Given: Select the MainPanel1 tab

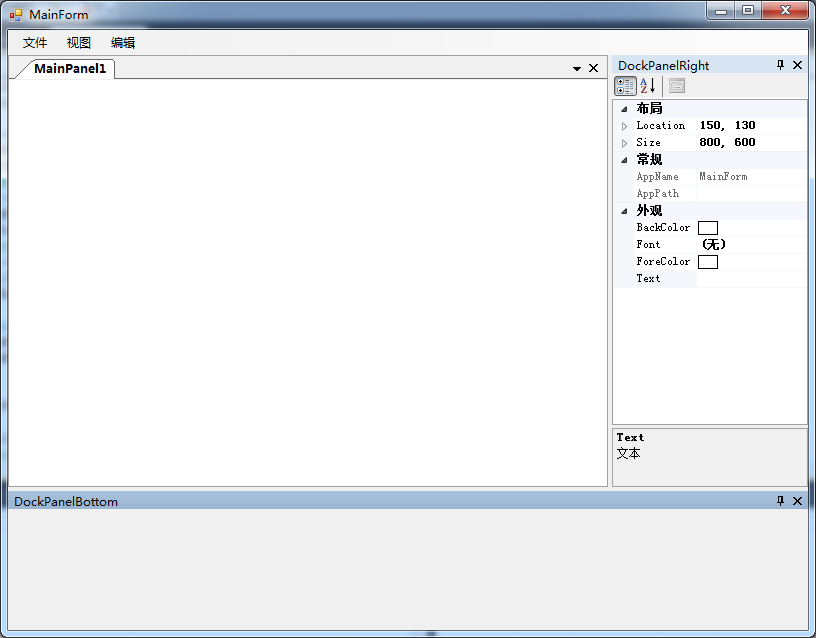Looking at the screenshot, I should click(x=70, y=68).
